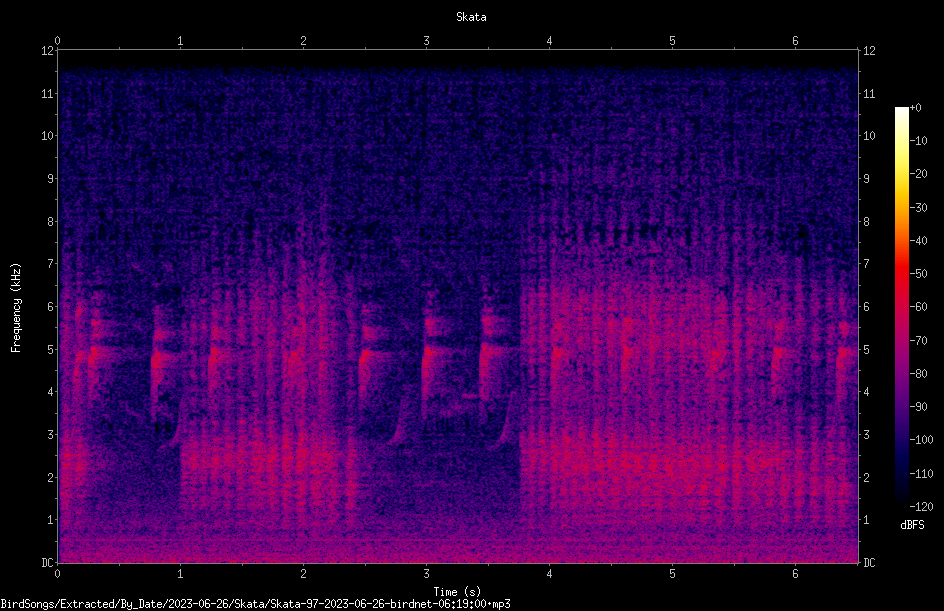Click the left axis "1" kHz label

pos(51,520)
